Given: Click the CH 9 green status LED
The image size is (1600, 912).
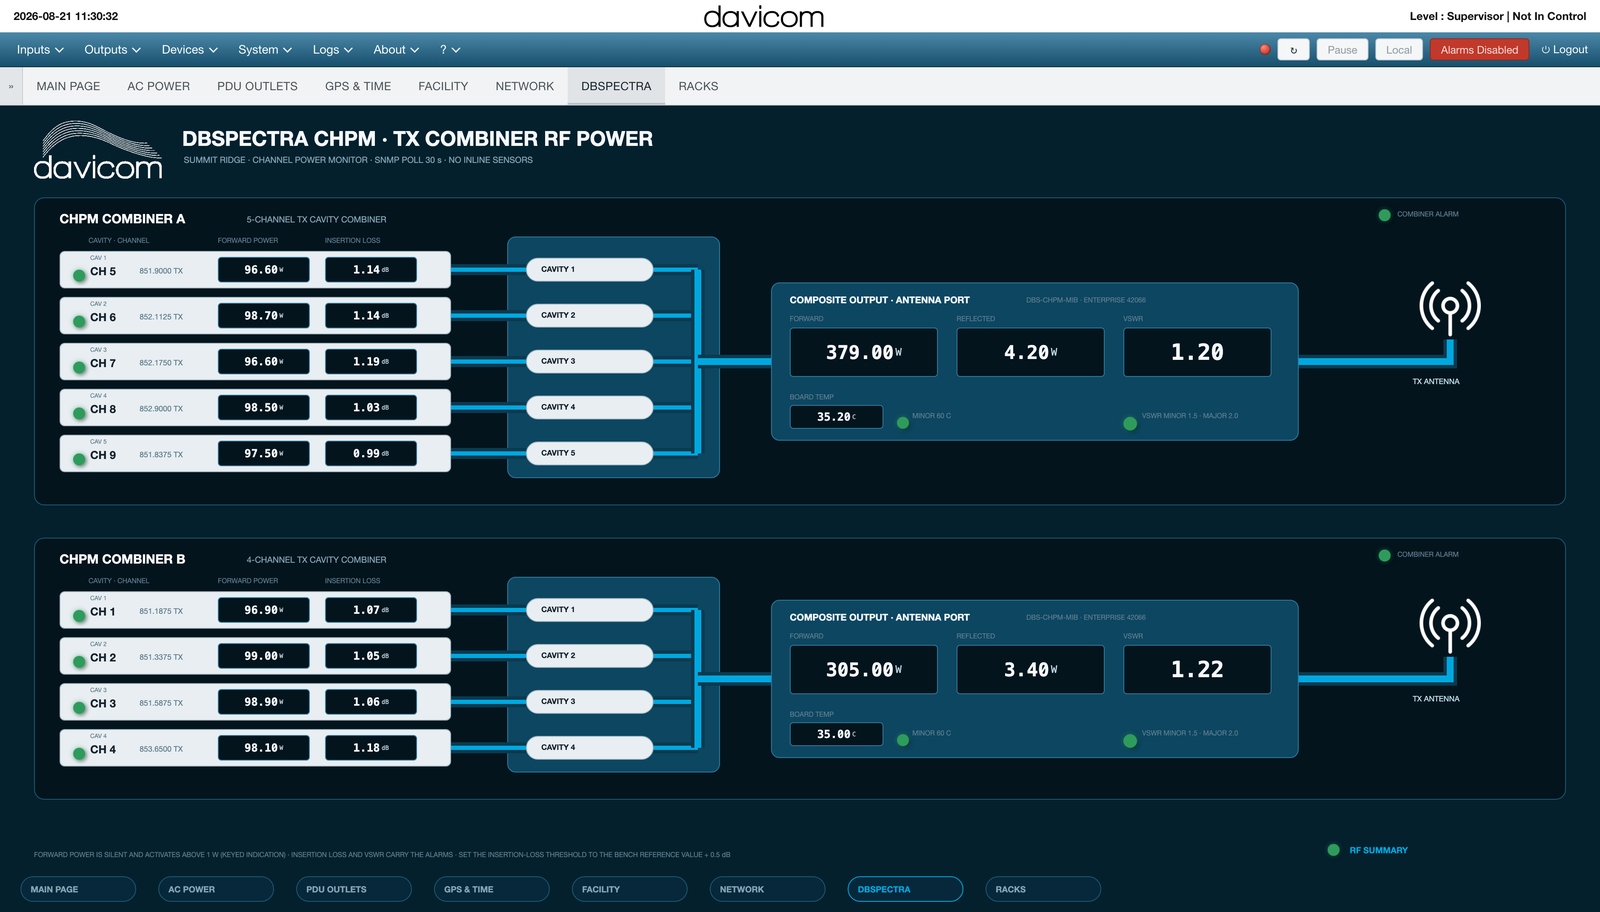Looking at the screenshot, I should (x=79, y=460).
